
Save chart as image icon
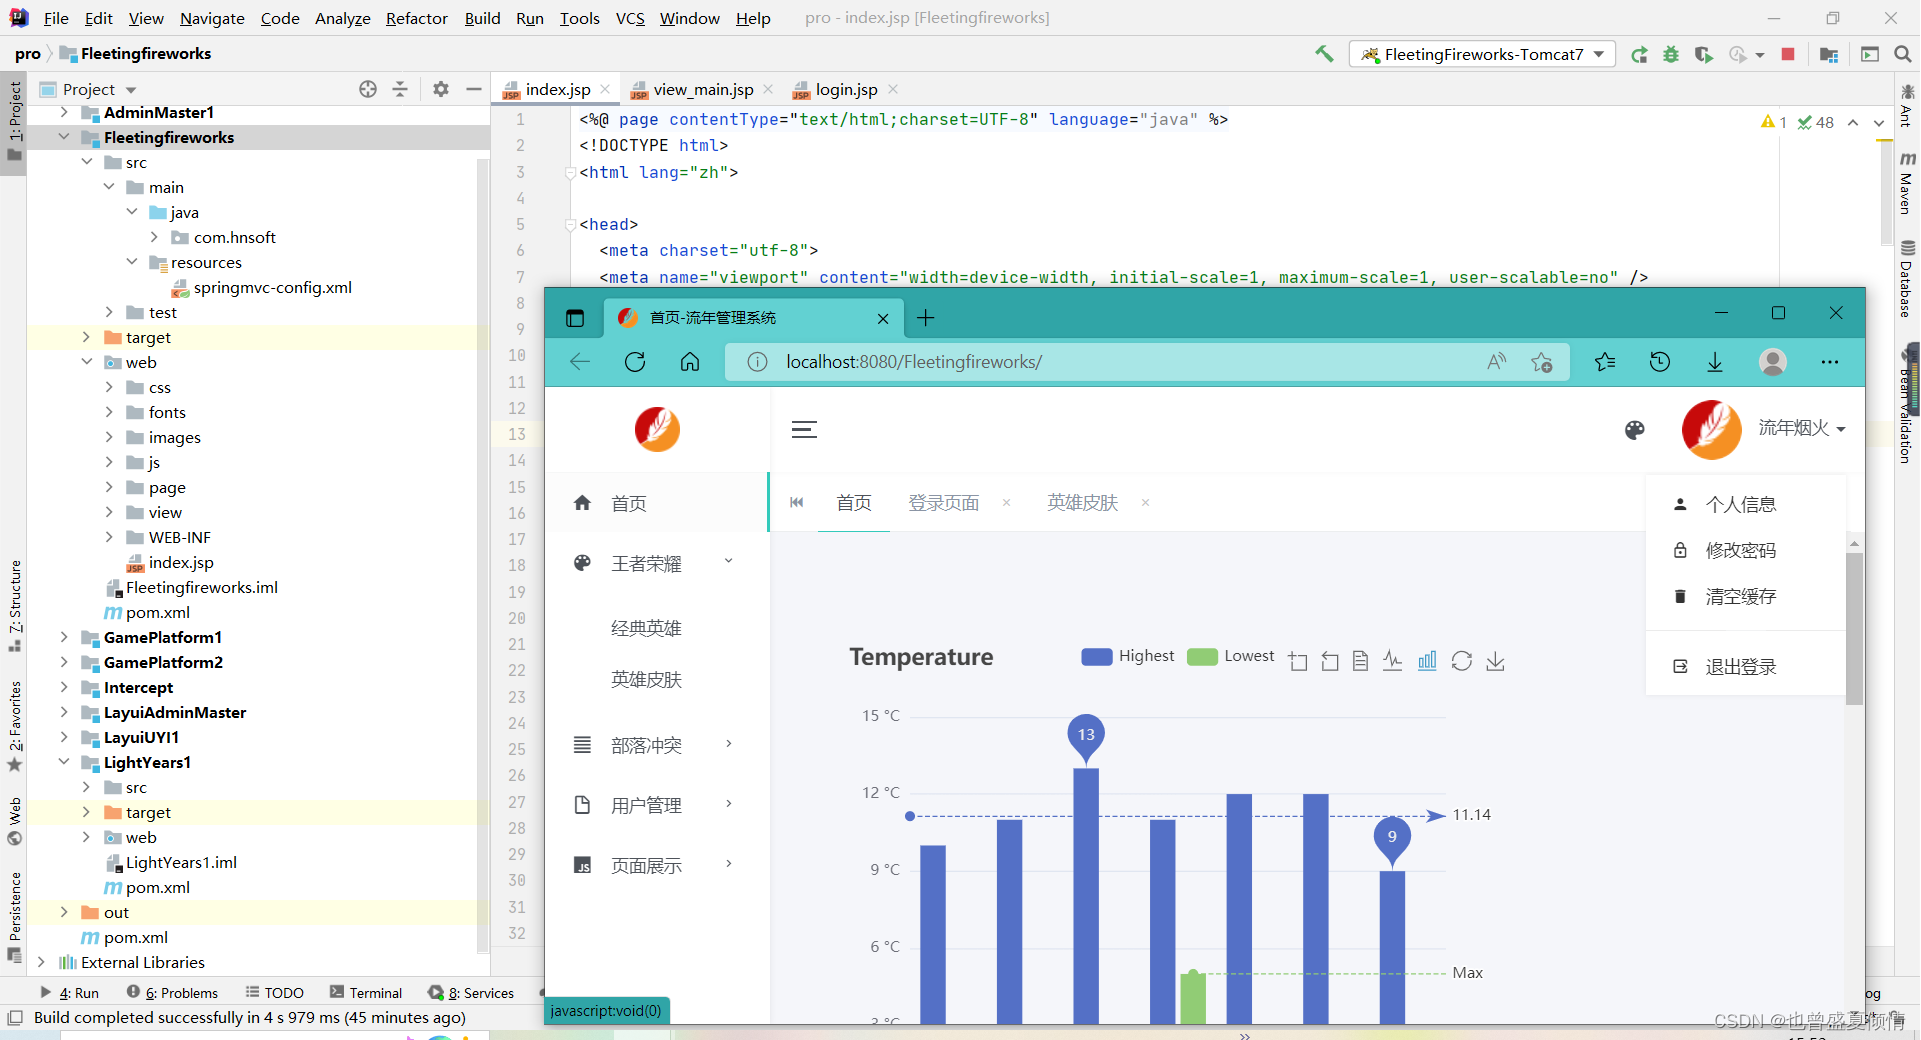point(1496,661)
